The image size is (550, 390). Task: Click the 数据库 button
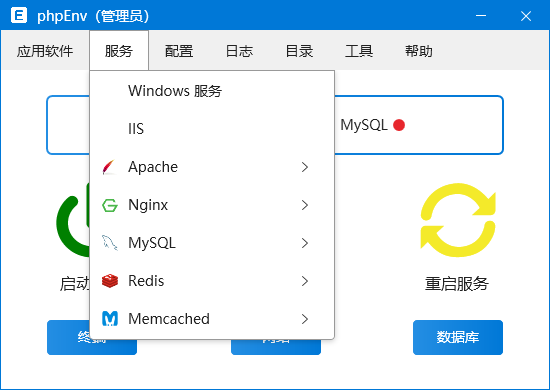coord(458,337)
